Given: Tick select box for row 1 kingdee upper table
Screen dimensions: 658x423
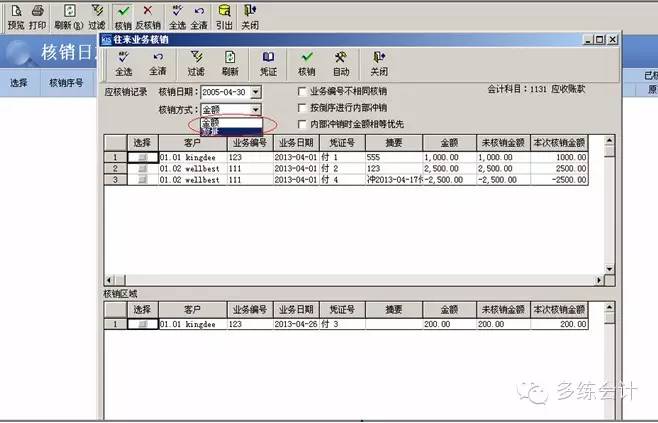Looking at the screenshot, I should tap(143, 157).
